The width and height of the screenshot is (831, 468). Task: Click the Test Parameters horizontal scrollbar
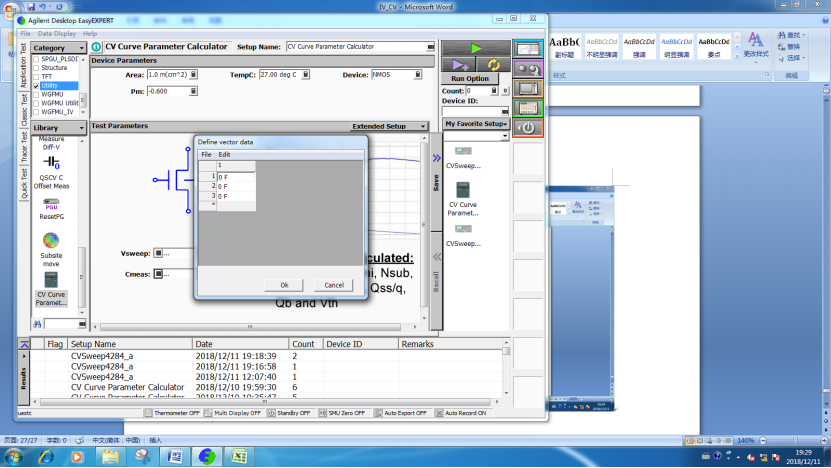(250, 327)
